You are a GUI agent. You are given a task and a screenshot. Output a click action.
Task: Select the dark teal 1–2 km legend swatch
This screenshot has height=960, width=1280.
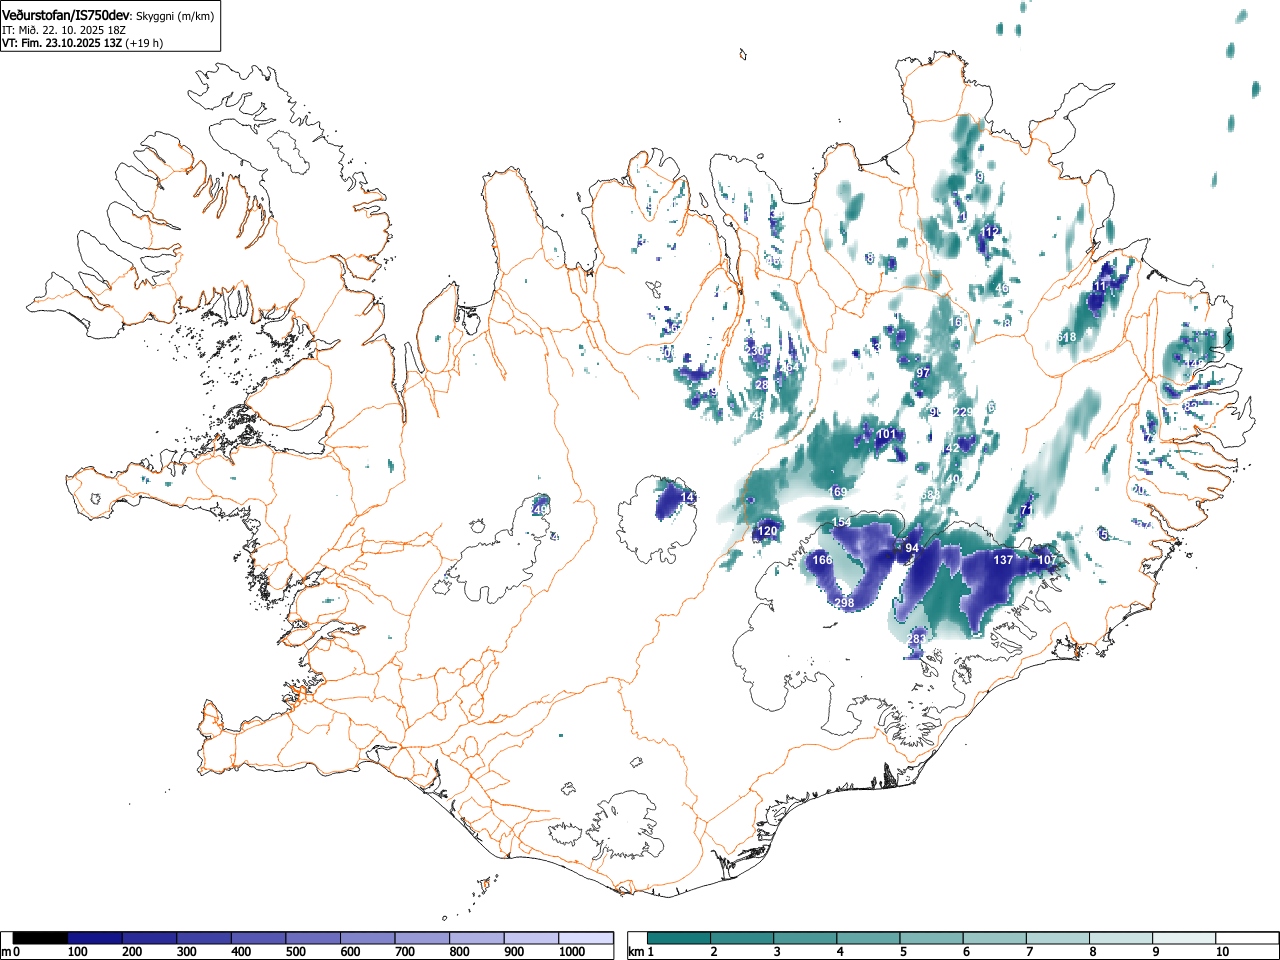click(x=679, y=938)
